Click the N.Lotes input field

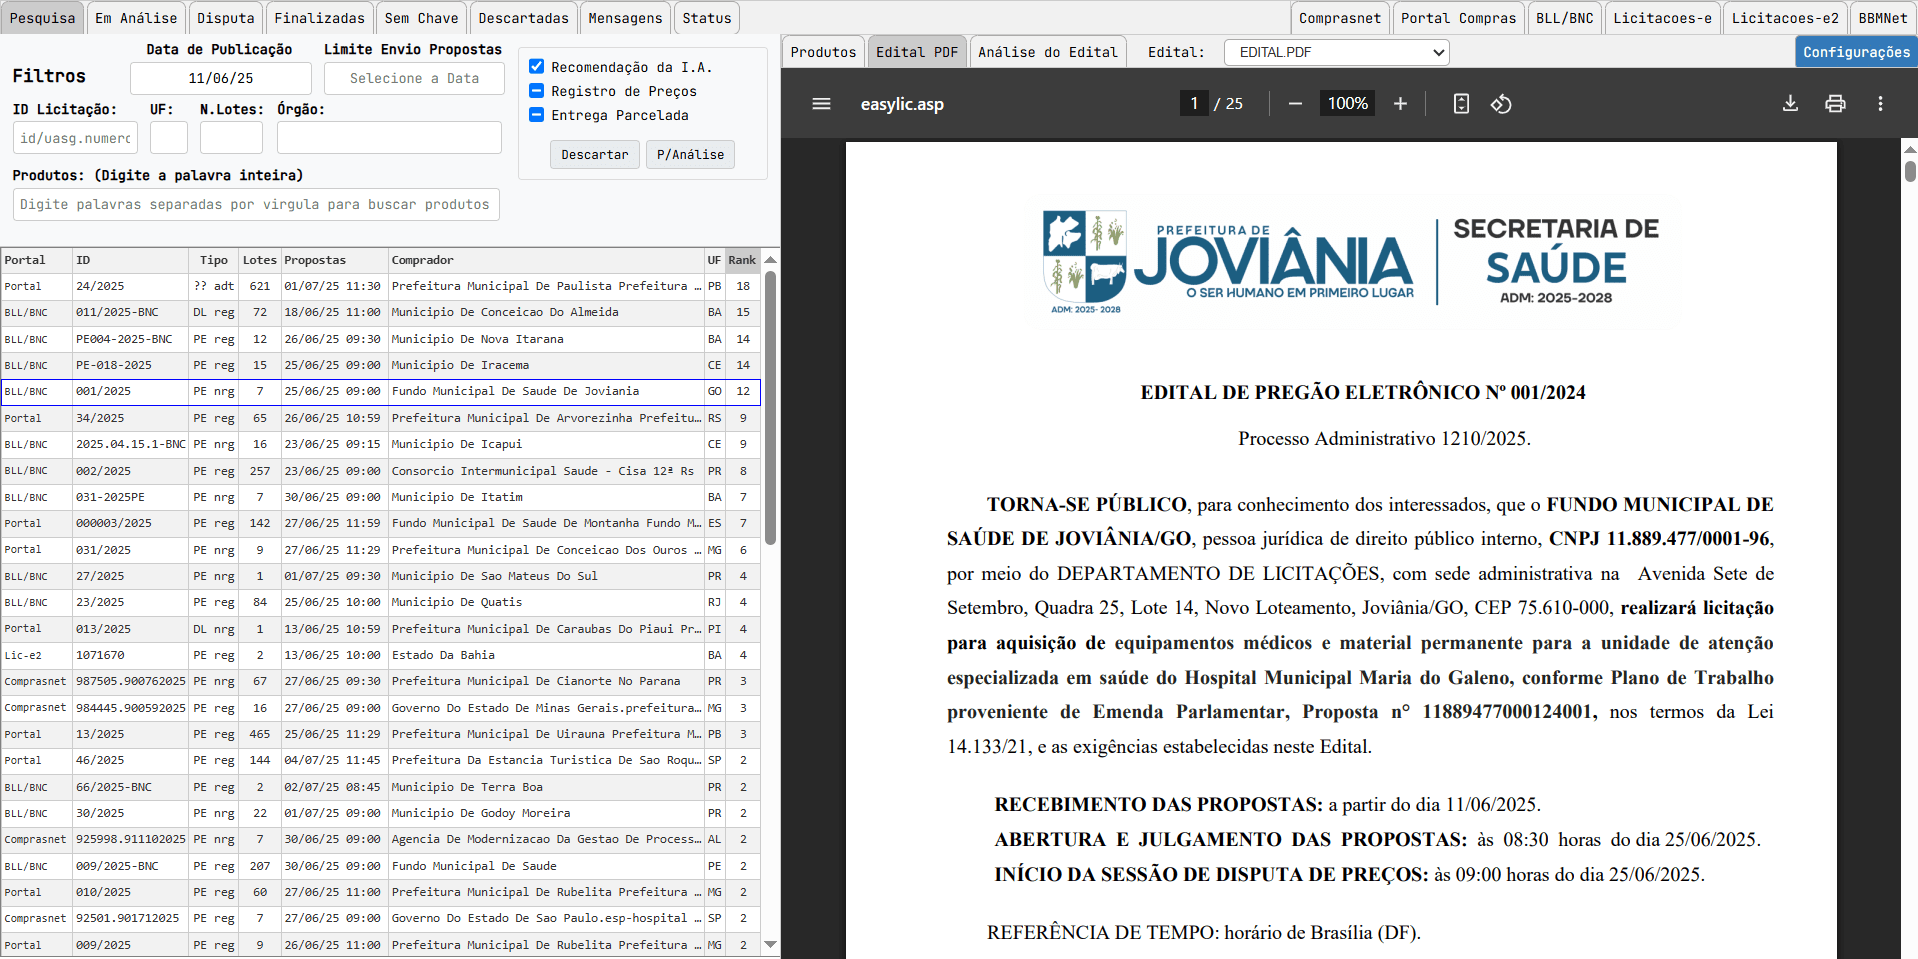(x=231, y=138)
